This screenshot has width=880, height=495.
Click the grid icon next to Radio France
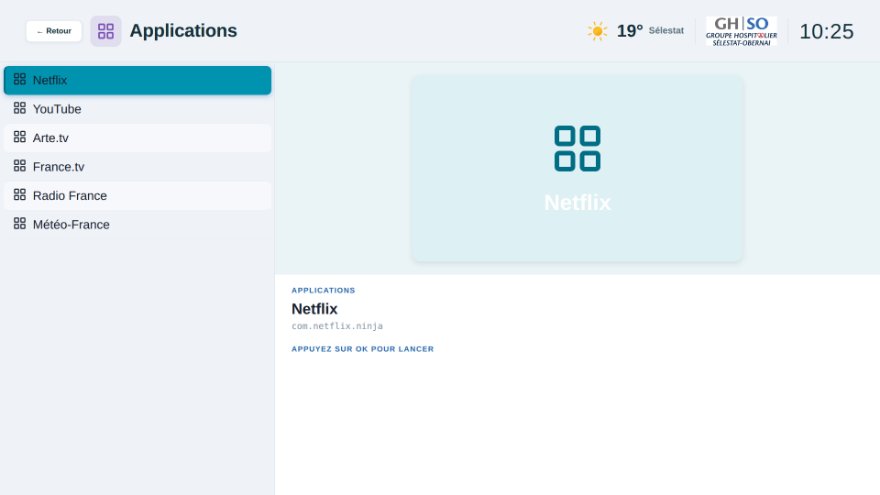coord(20,195)
